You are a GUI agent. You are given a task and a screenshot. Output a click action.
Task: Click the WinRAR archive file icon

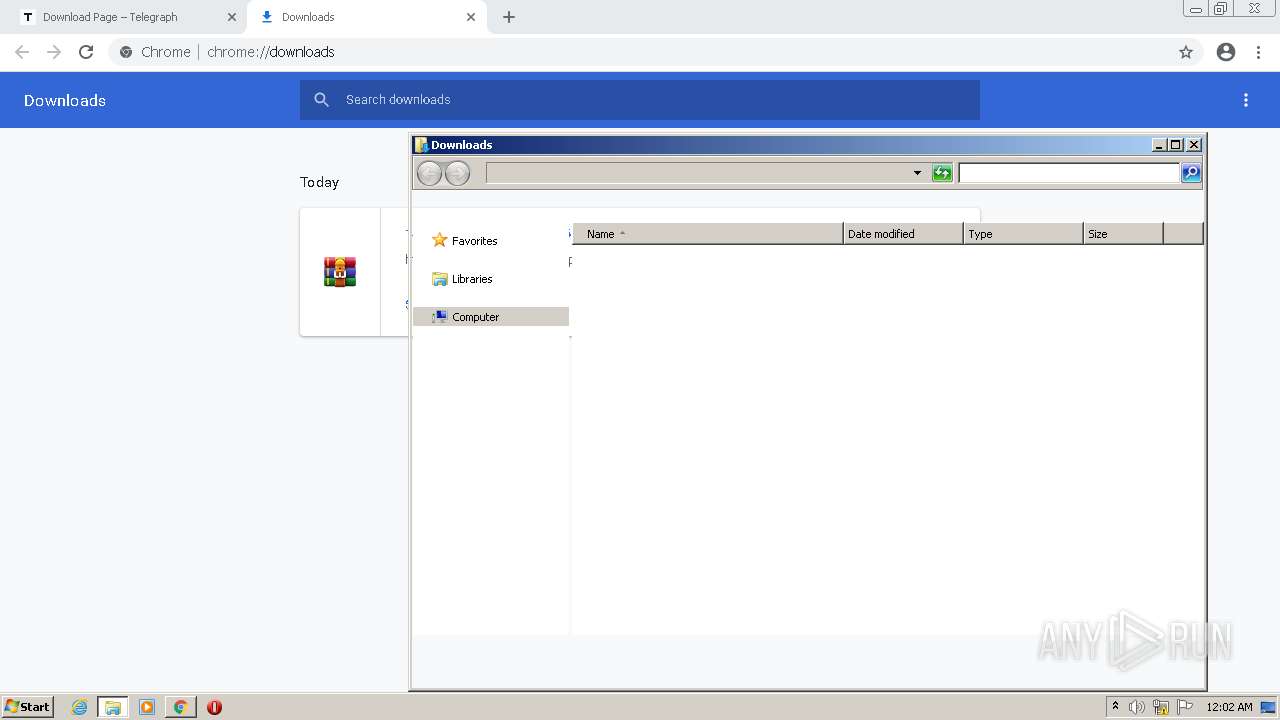coord(340,272)
